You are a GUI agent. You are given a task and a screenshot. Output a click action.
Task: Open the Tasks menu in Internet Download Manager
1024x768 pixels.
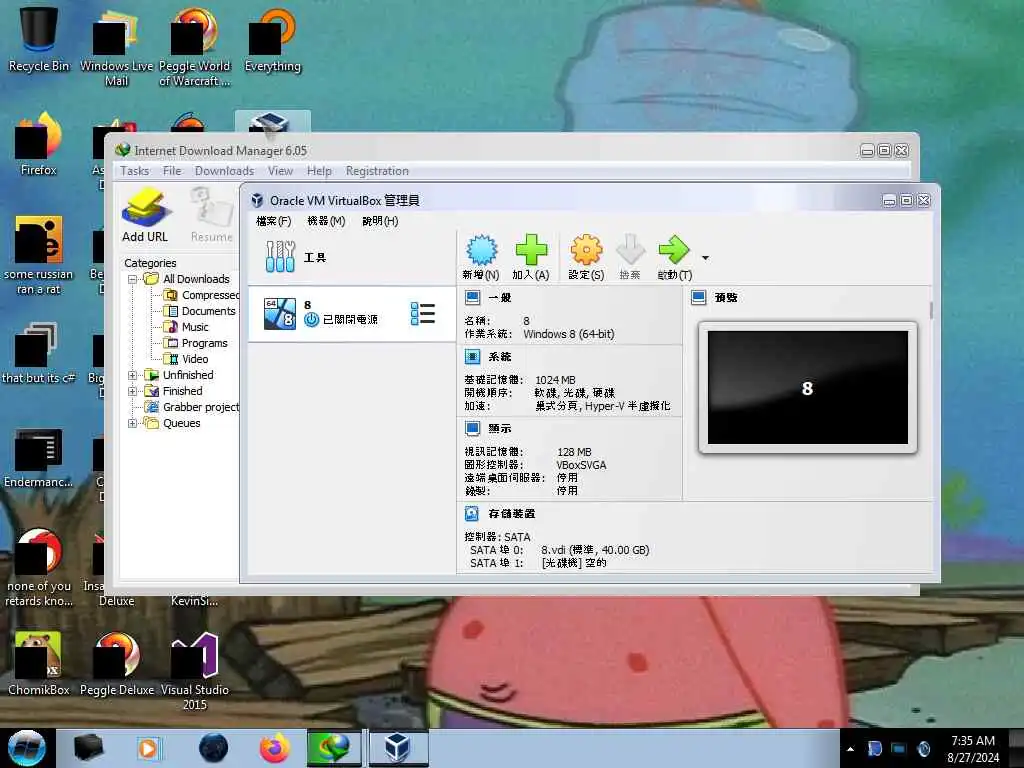(x=135, y=170)
